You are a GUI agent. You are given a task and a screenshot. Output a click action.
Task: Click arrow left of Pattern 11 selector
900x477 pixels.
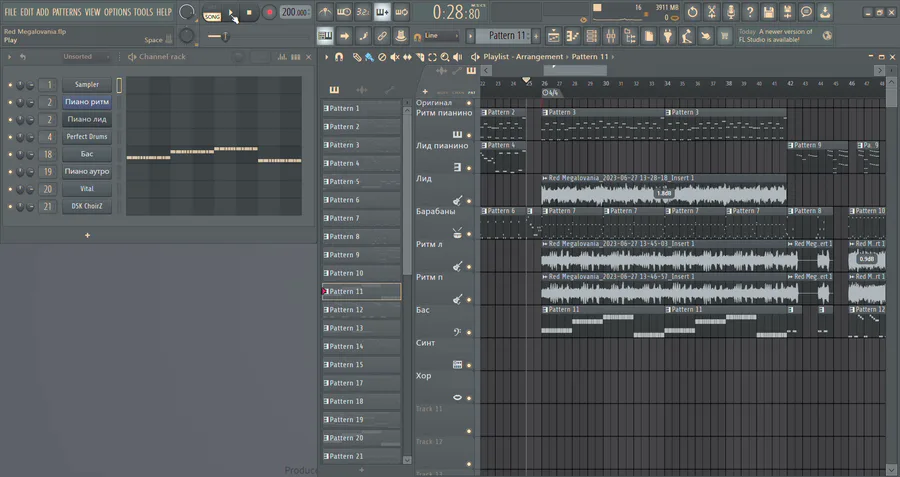pyautogui.click(x=470, y=36)
